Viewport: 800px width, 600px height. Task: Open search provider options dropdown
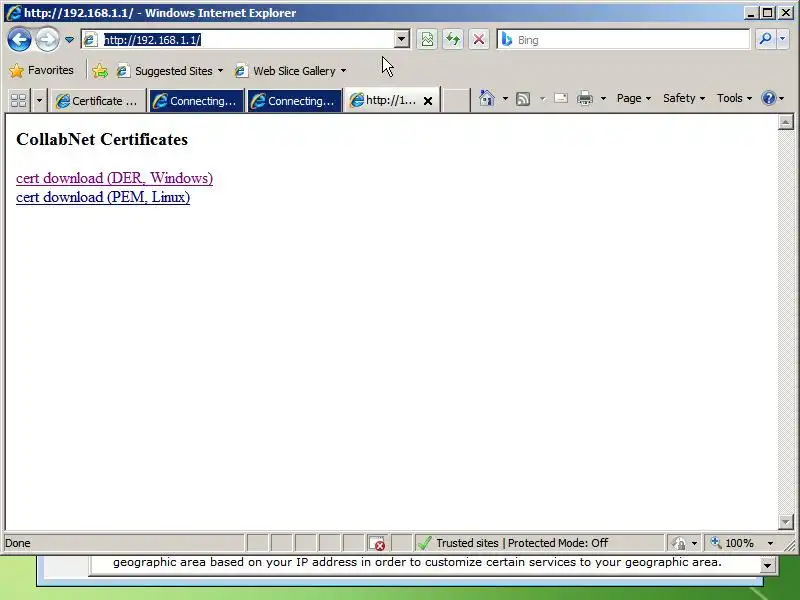pyautogui.click(x=783, y=39)
